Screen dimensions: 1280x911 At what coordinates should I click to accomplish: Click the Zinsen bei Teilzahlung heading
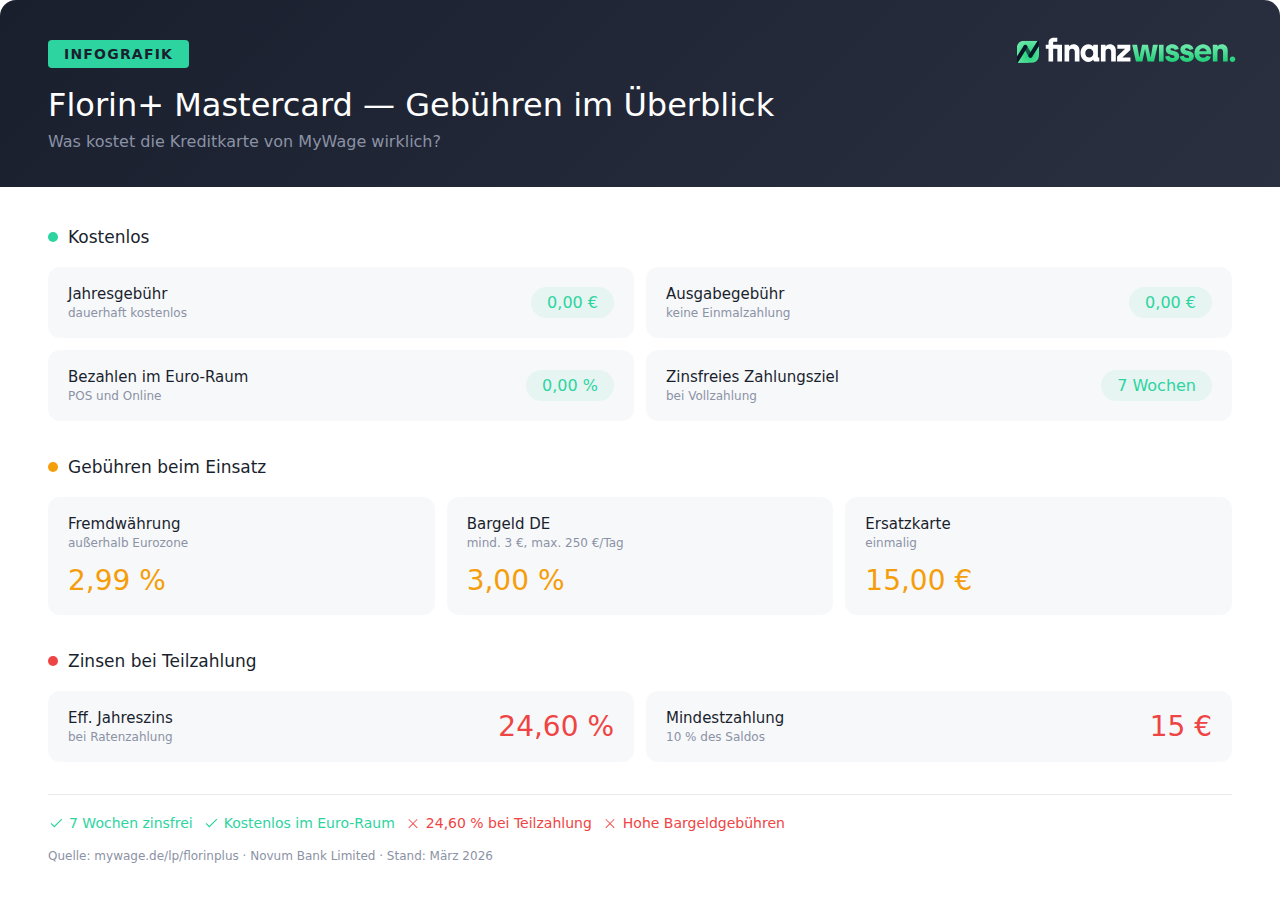click(162, 661)
